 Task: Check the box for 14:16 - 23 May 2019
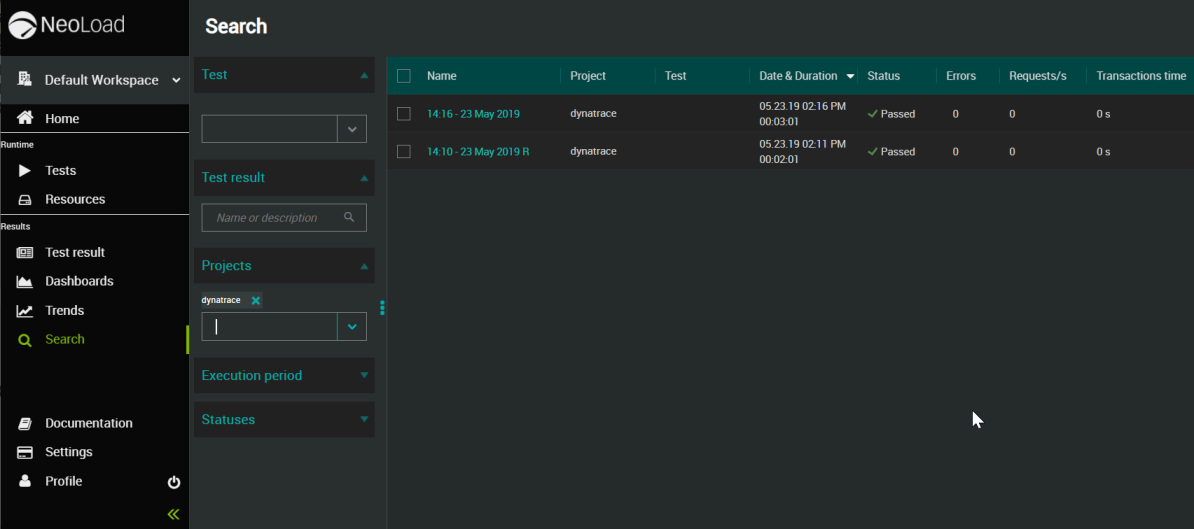404,114
